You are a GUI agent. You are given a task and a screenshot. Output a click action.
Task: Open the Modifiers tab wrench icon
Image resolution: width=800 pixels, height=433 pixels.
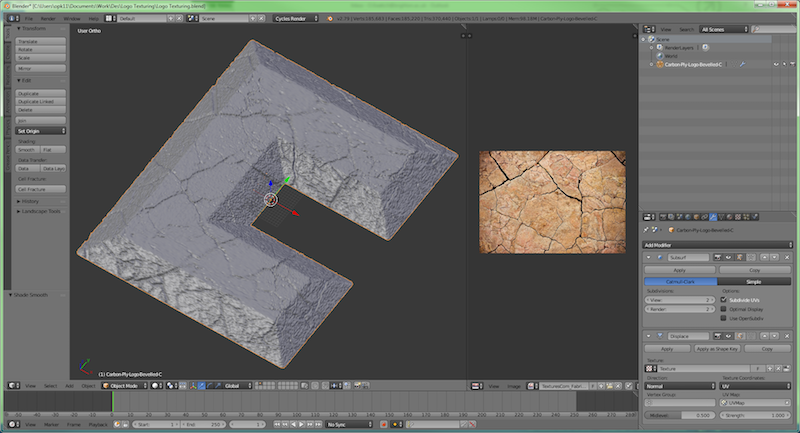tap(712, 215)
